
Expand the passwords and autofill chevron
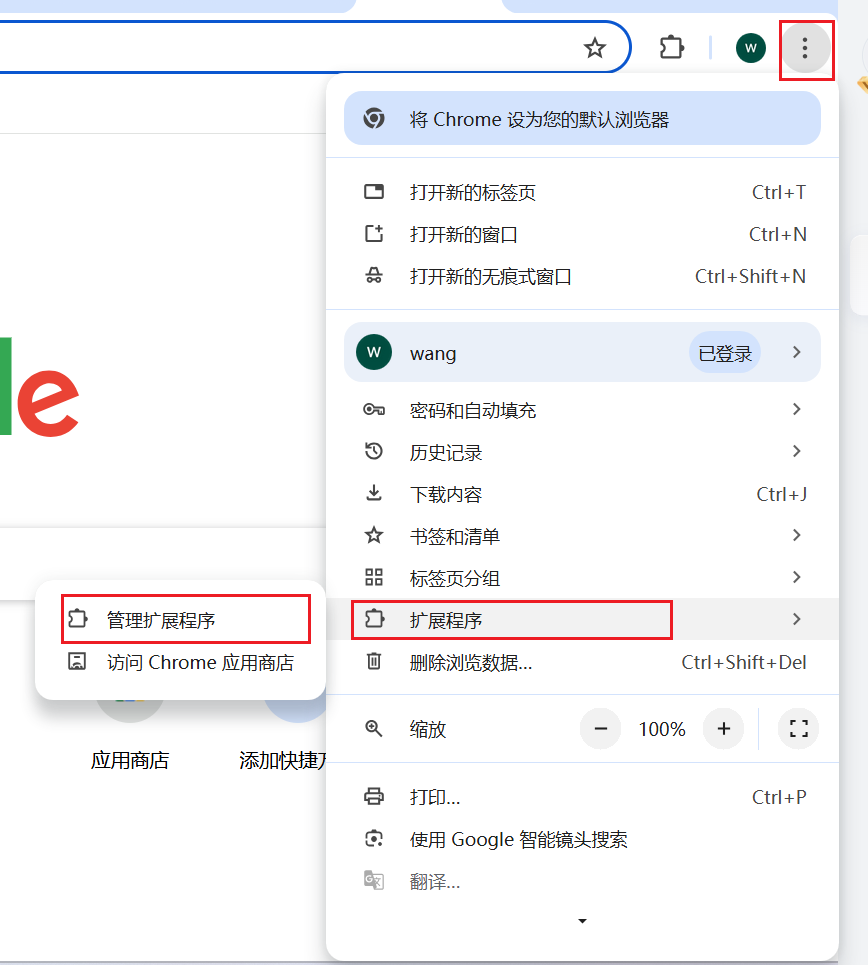(797, 409)
